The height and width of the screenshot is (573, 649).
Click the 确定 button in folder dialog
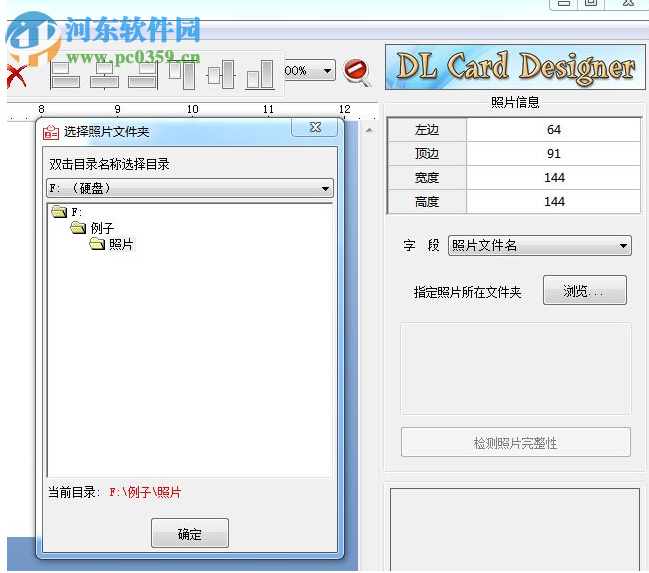point(190,533)
